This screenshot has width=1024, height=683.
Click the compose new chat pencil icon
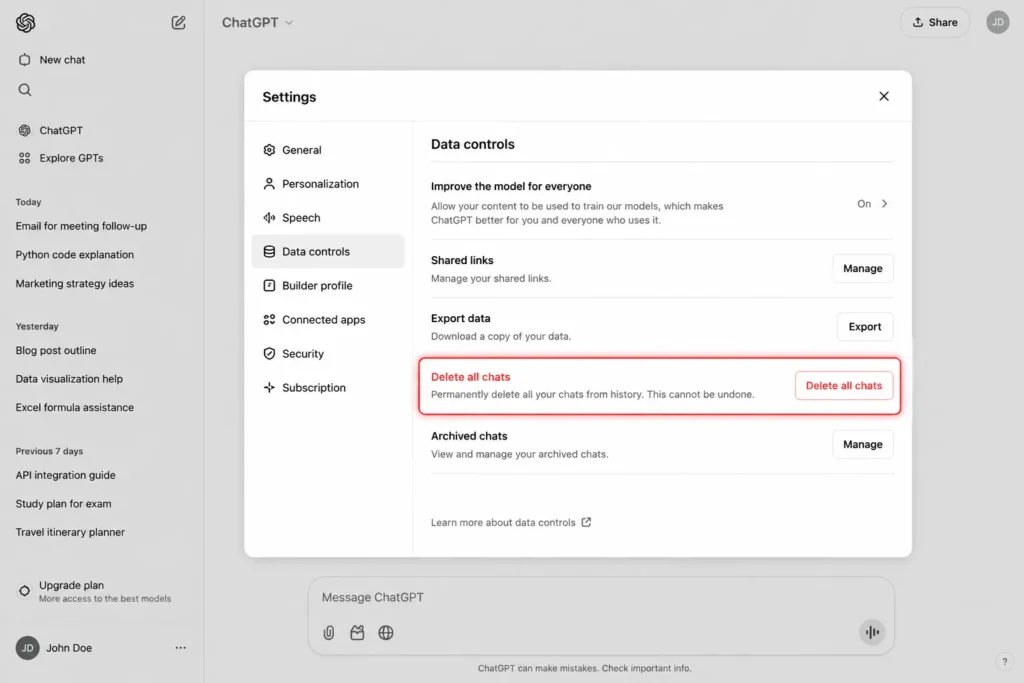pos(178,23)
